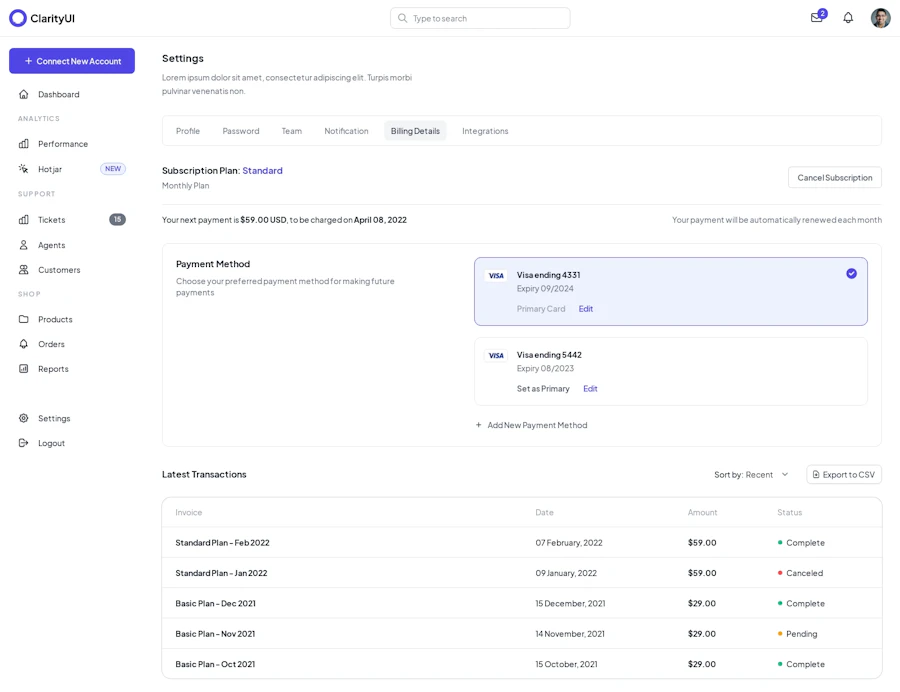
Task: Click the ClarityUI logo icon
Action: click(x=18, y=18)
